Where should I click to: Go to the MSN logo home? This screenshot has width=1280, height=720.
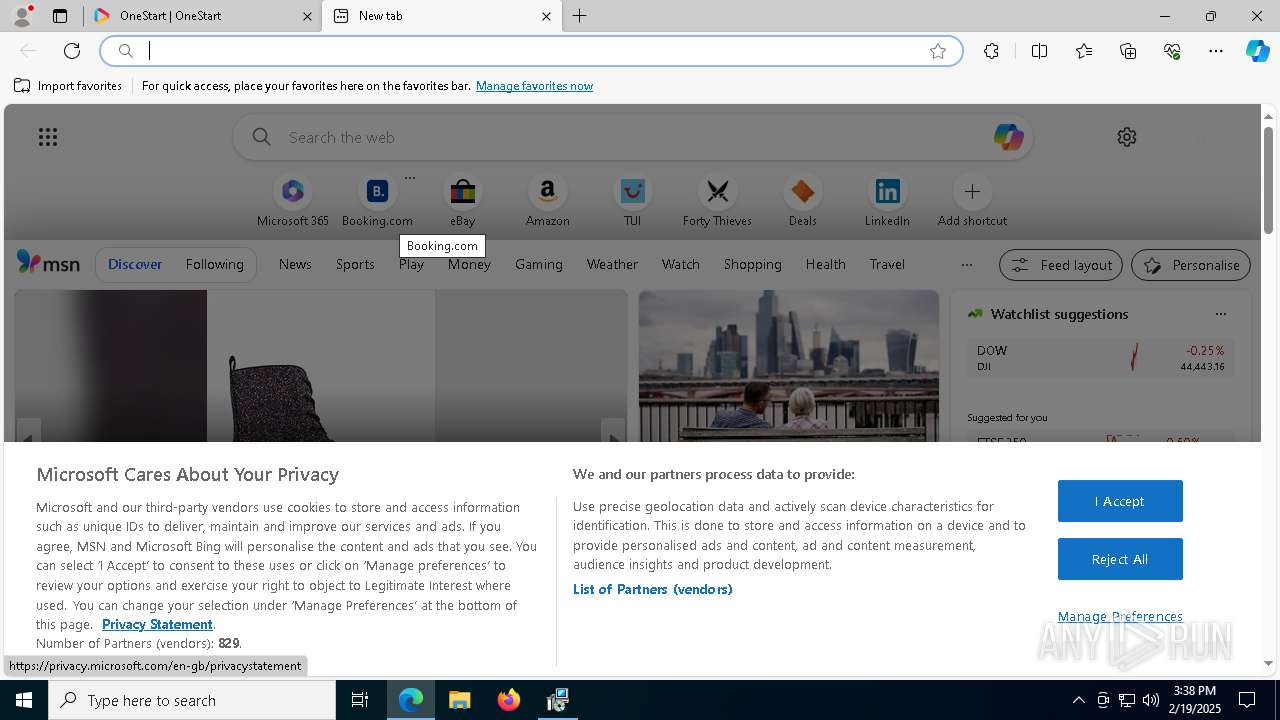click(48, 262)
